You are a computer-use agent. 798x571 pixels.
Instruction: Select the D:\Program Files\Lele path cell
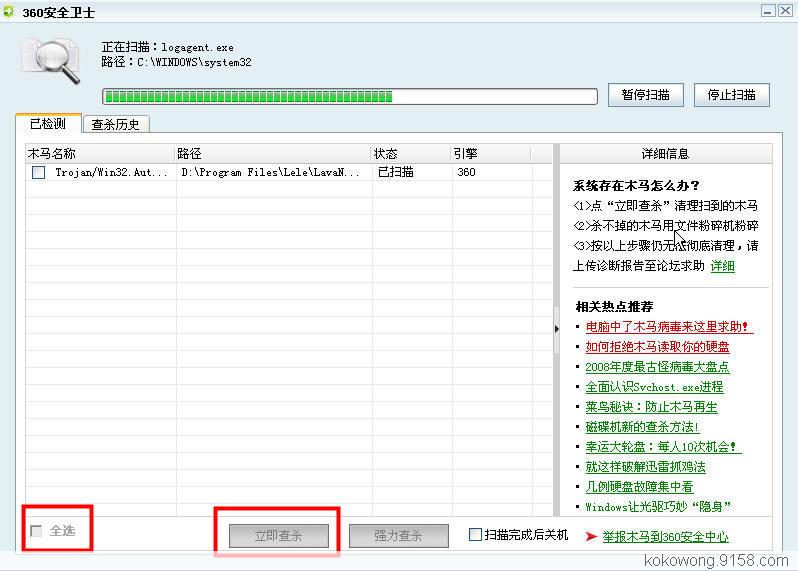tap(270, 173)
